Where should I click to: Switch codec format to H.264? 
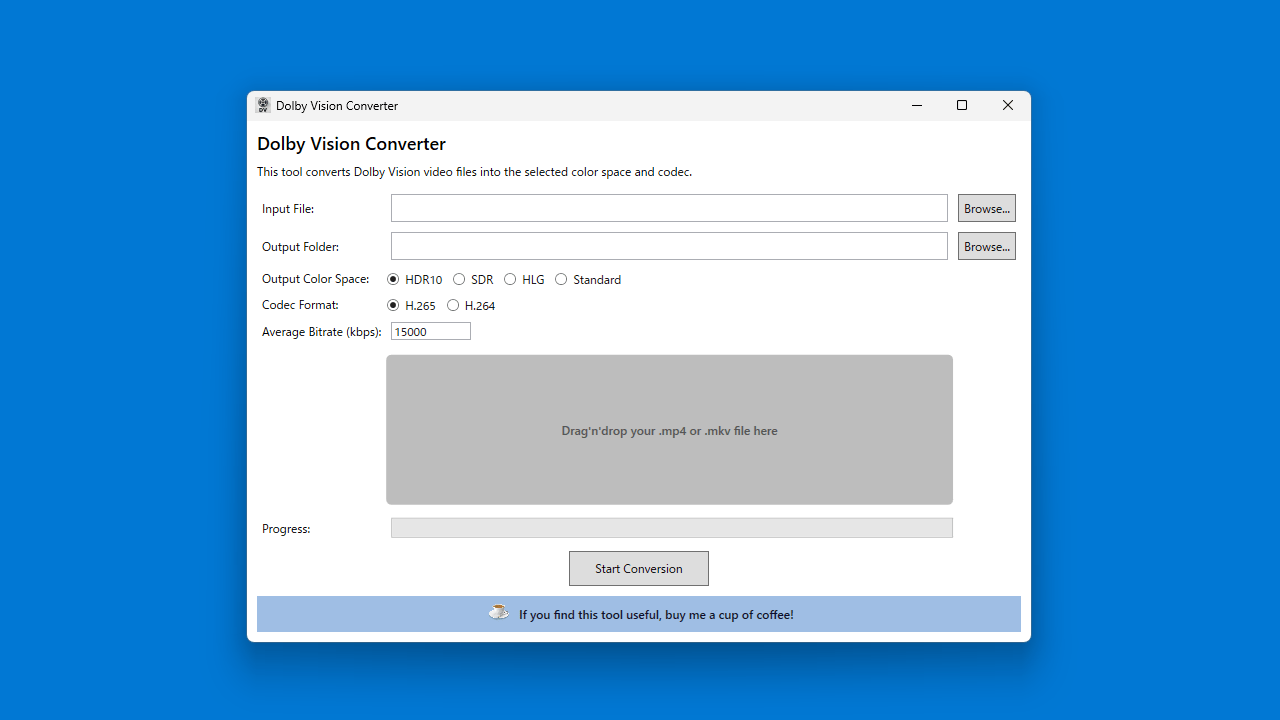pyautogui.click(x=471, y=306)
